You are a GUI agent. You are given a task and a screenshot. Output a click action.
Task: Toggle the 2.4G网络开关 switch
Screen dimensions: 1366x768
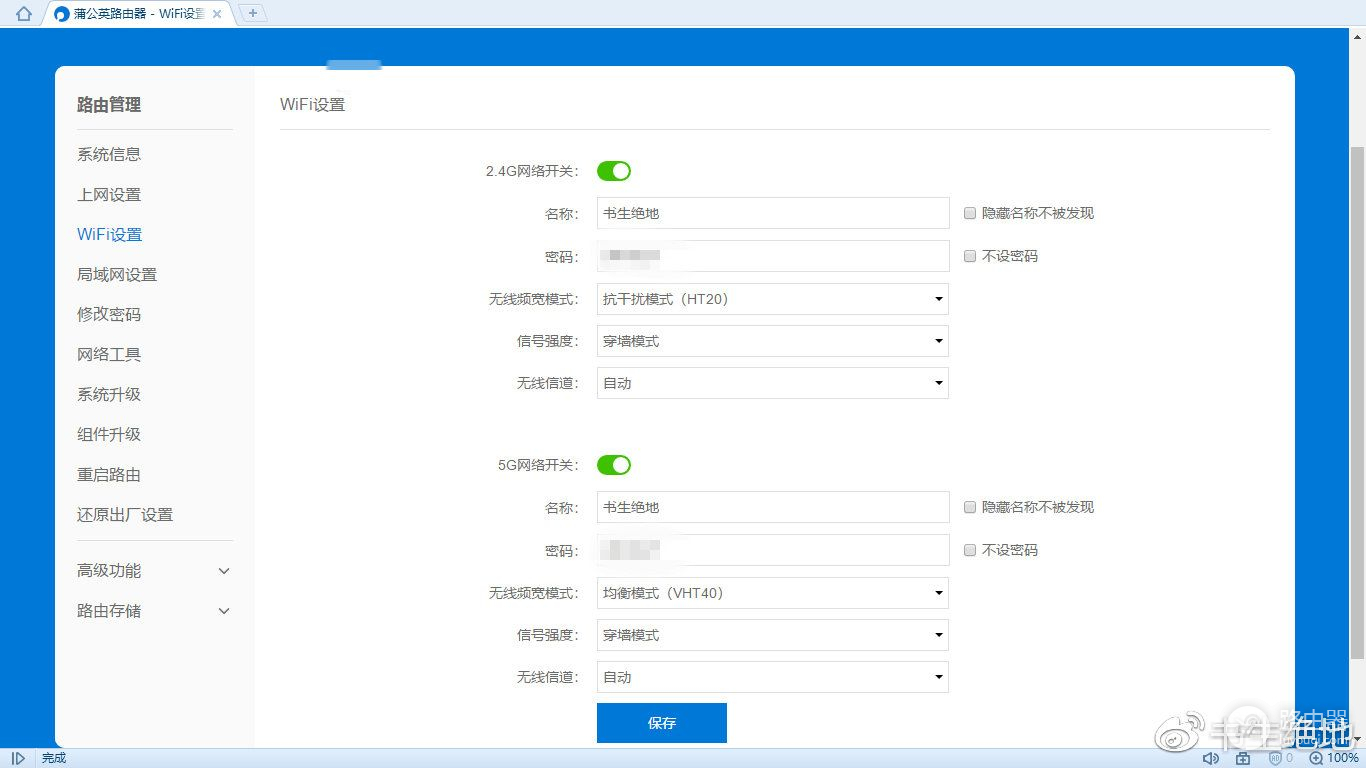coord(614,171)
